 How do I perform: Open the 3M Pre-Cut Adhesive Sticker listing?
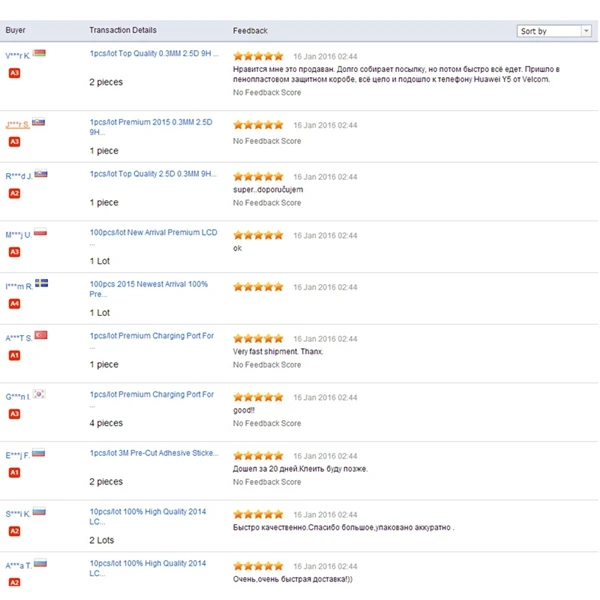[151, 454]
